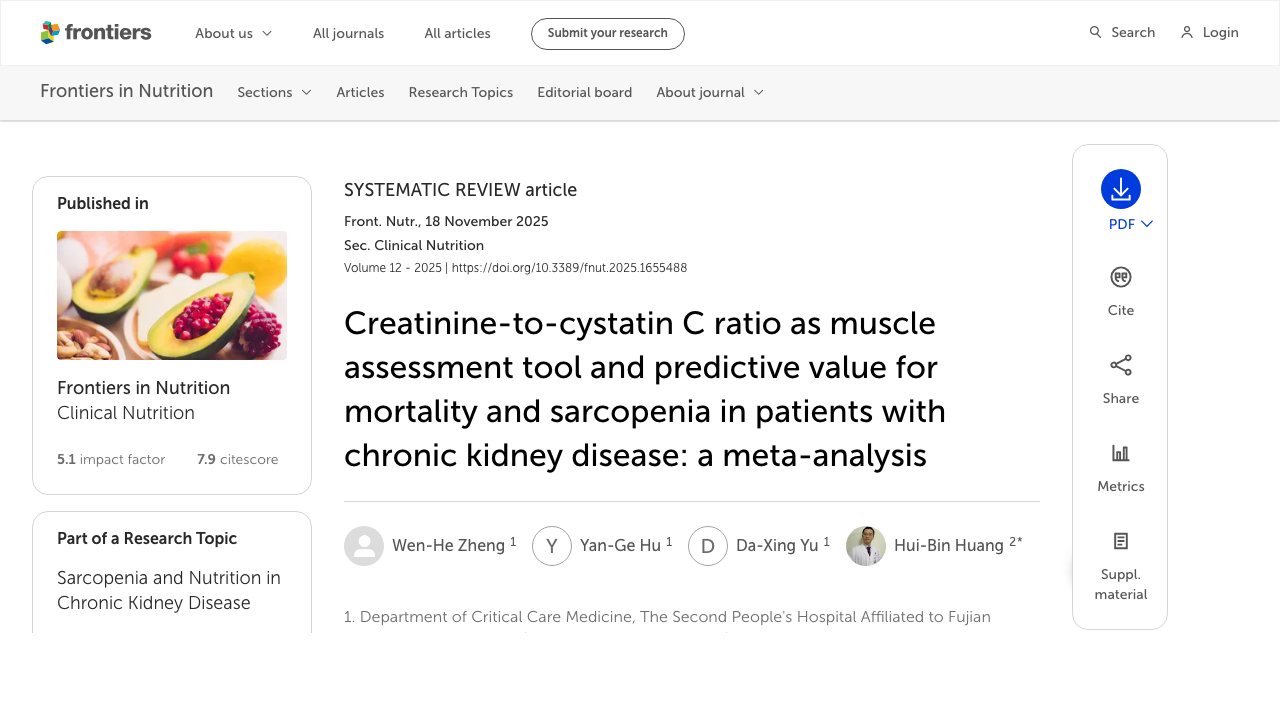Open Sarcopenia and Nutrition research topic link

169,590
